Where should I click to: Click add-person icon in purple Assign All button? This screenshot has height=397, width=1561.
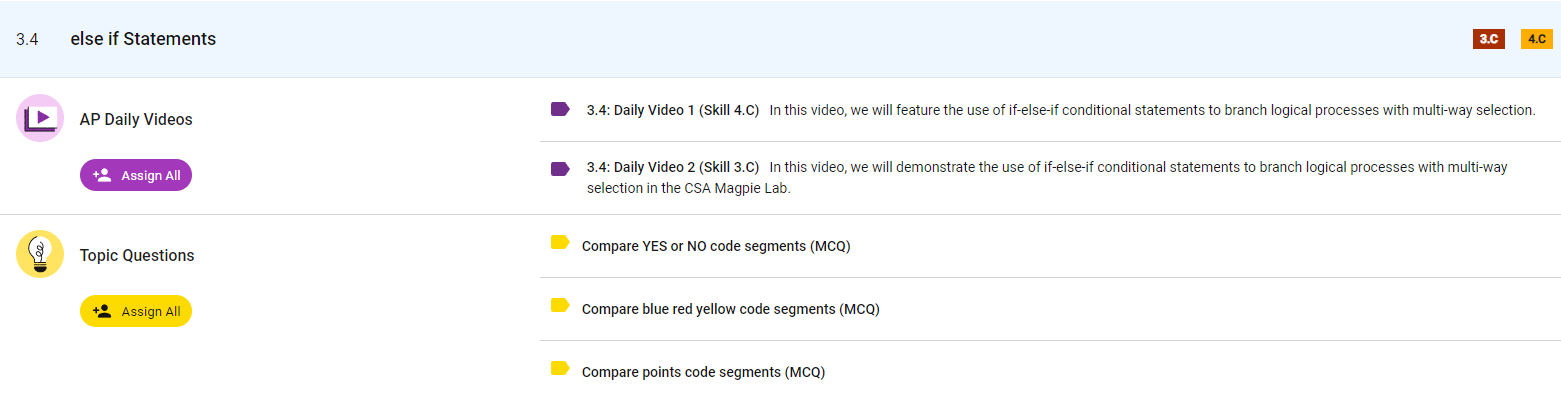click(102, 175)
